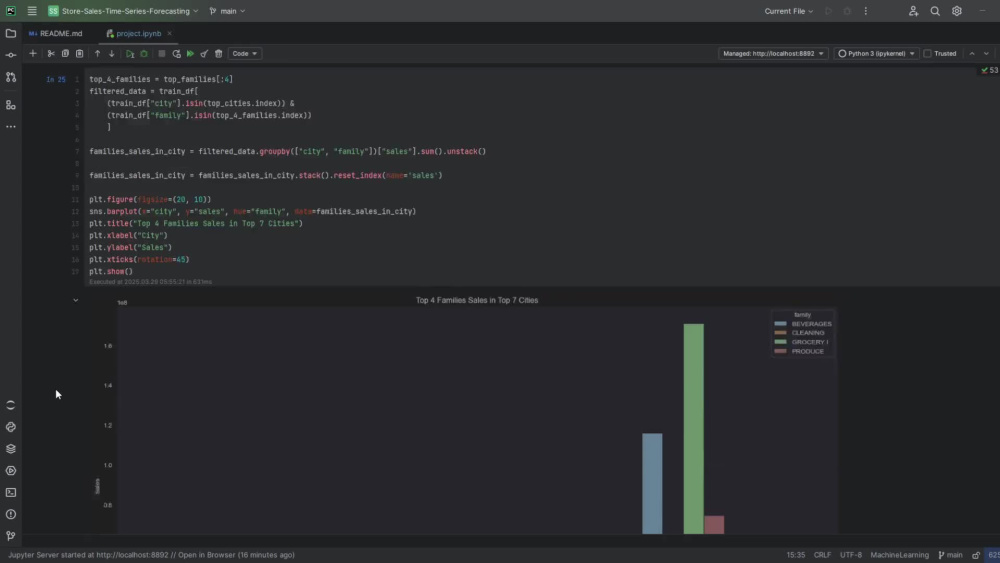Open more run actions vertical-dots menu
Image resolution: width=1000 pixels, height=563 pixels.
click(865, 11)
